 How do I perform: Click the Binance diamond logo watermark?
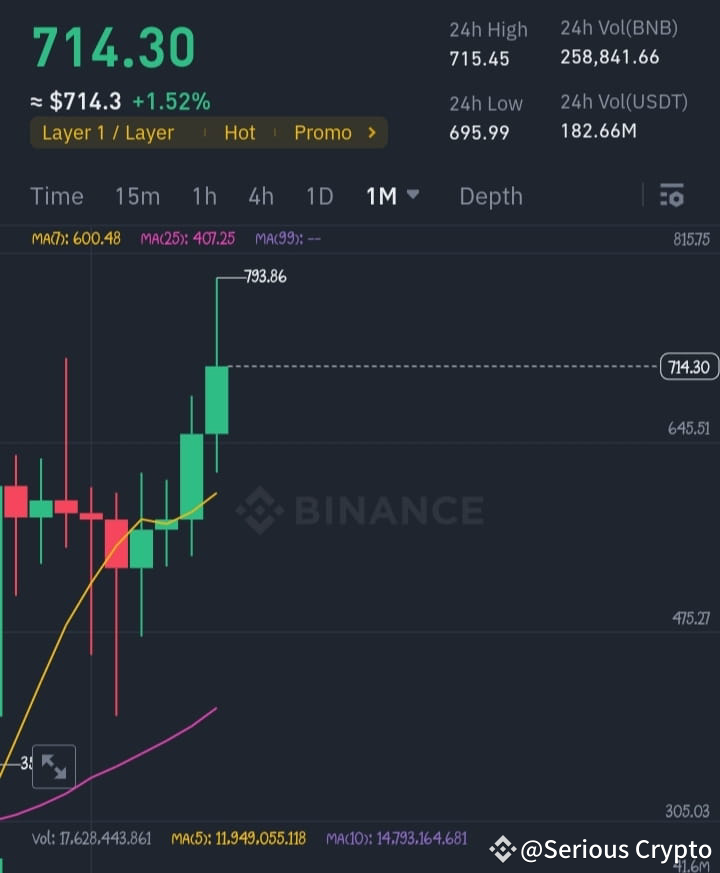[262, 511]
